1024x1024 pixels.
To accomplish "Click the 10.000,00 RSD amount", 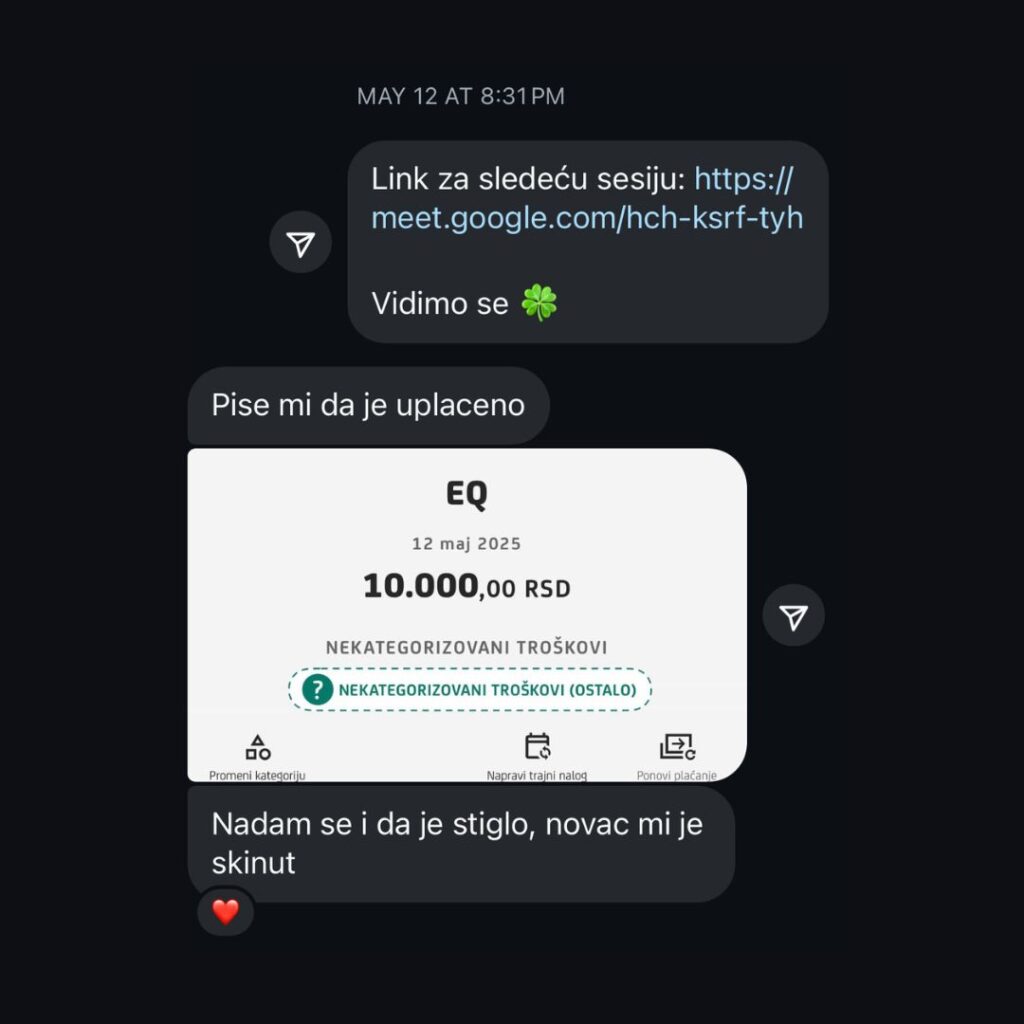I will [x=466, y=587].
